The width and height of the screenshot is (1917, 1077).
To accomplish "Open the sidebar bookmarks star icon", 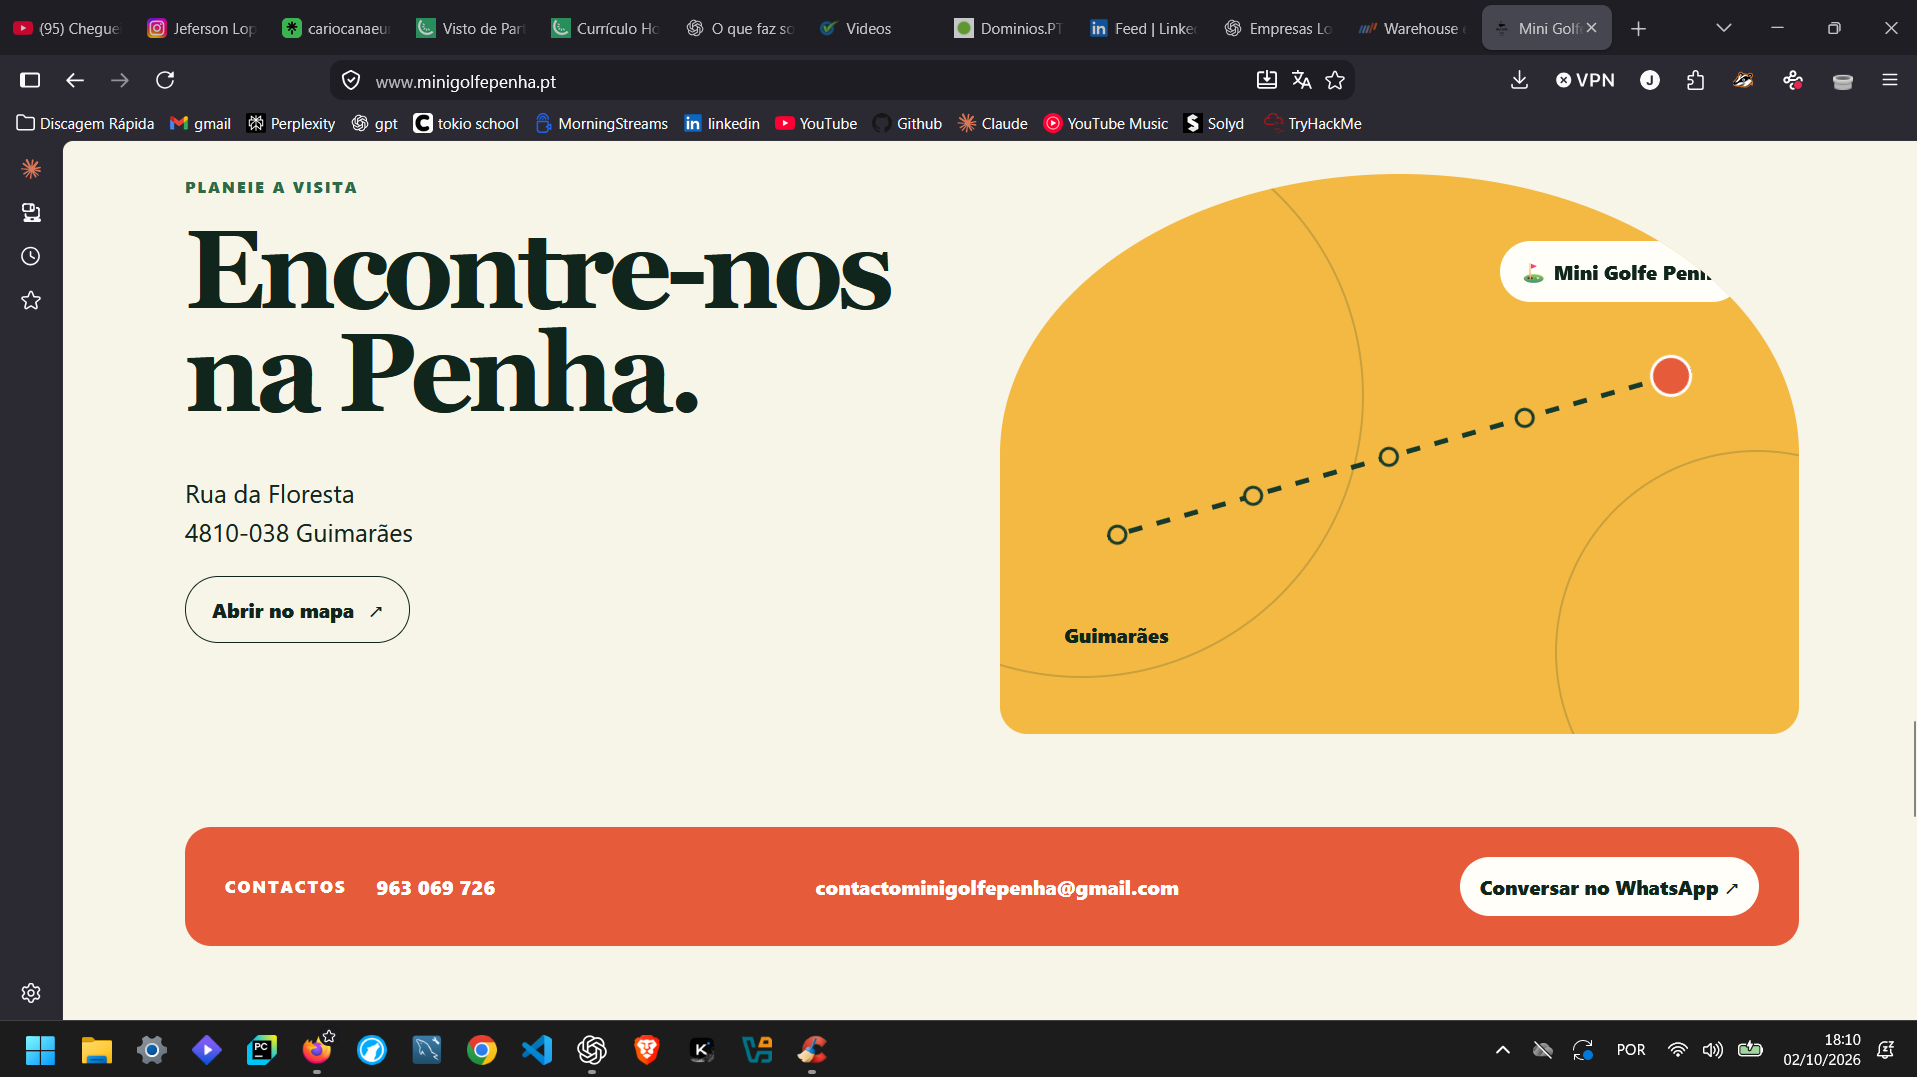I will click(31, 301).
